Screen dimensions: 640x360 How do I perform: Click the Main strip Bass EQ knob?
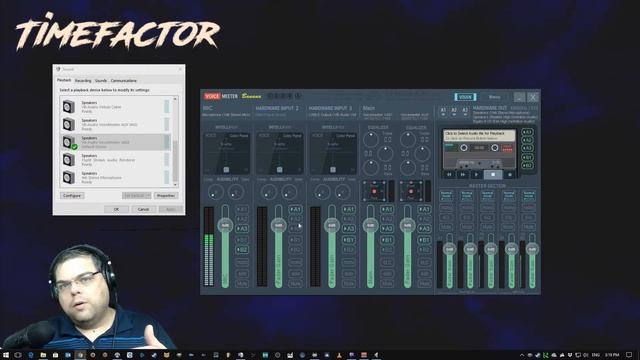click(x=371, y=167)
